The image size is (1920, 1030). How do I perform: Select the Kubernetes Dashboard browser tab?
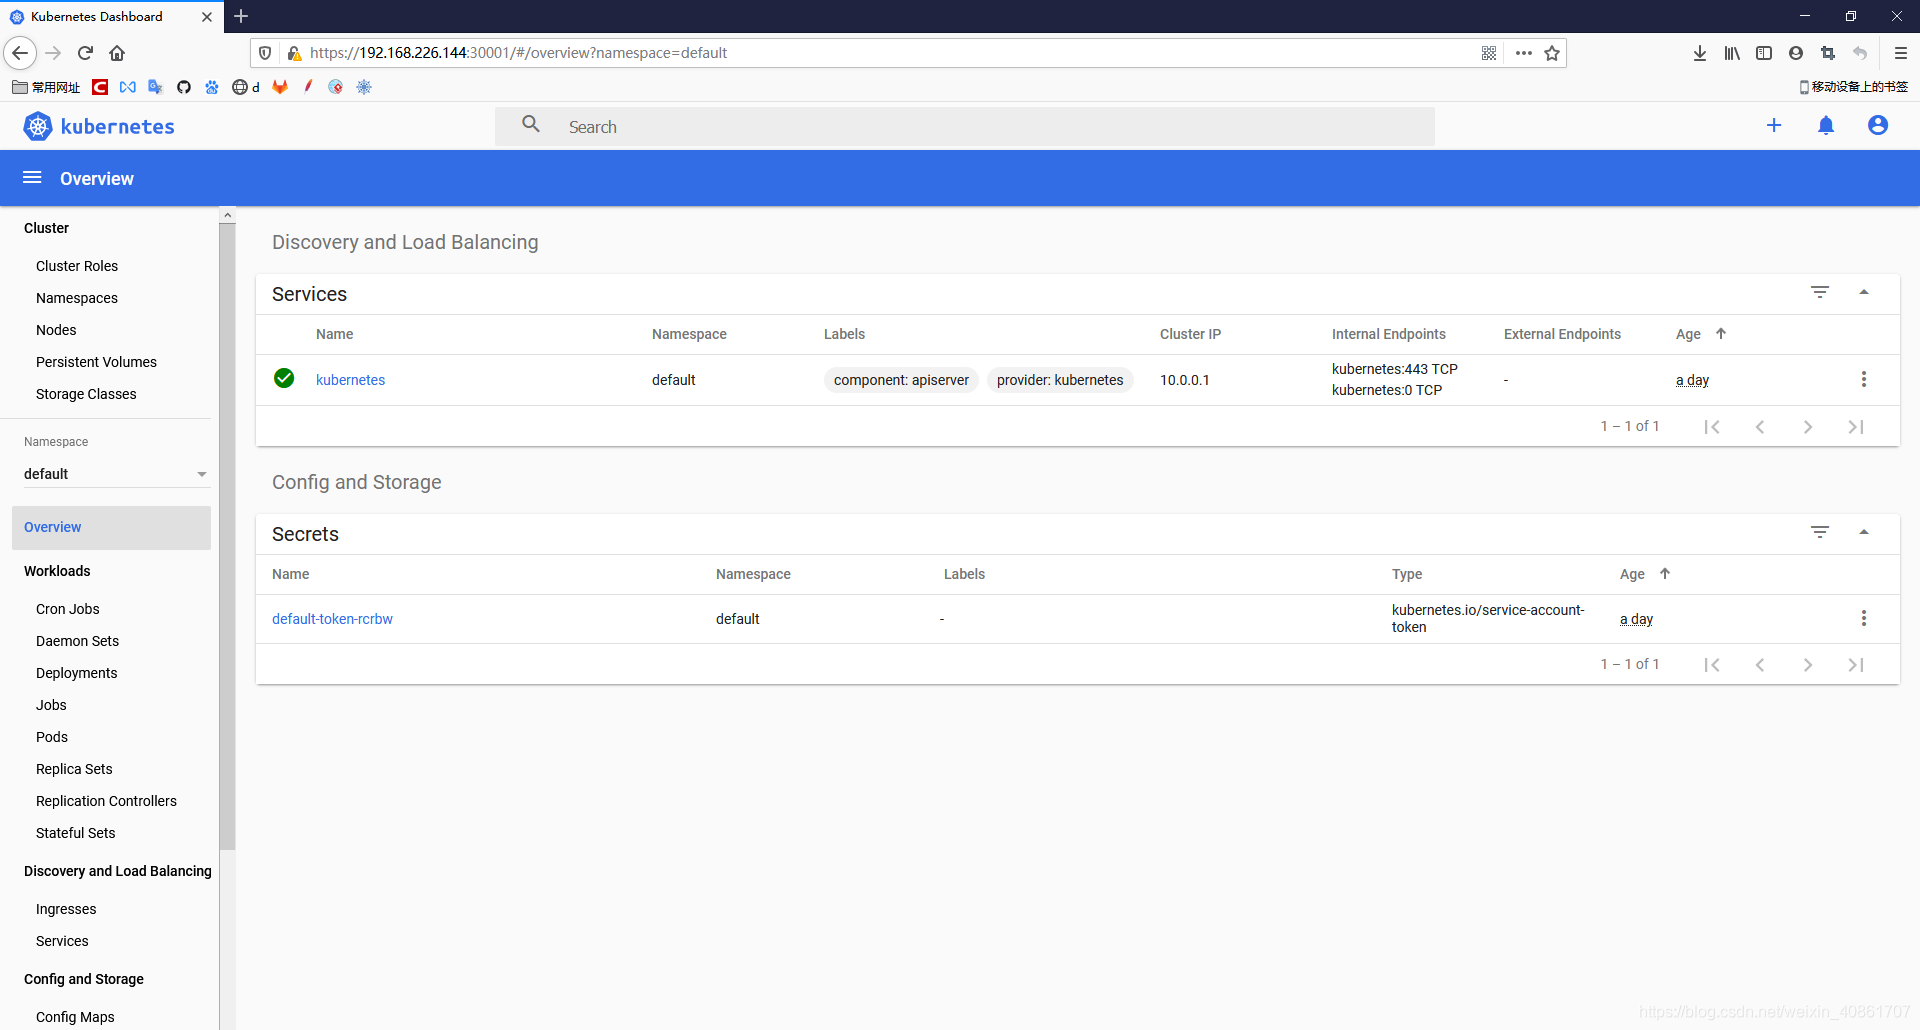click(x=110, y=16)
